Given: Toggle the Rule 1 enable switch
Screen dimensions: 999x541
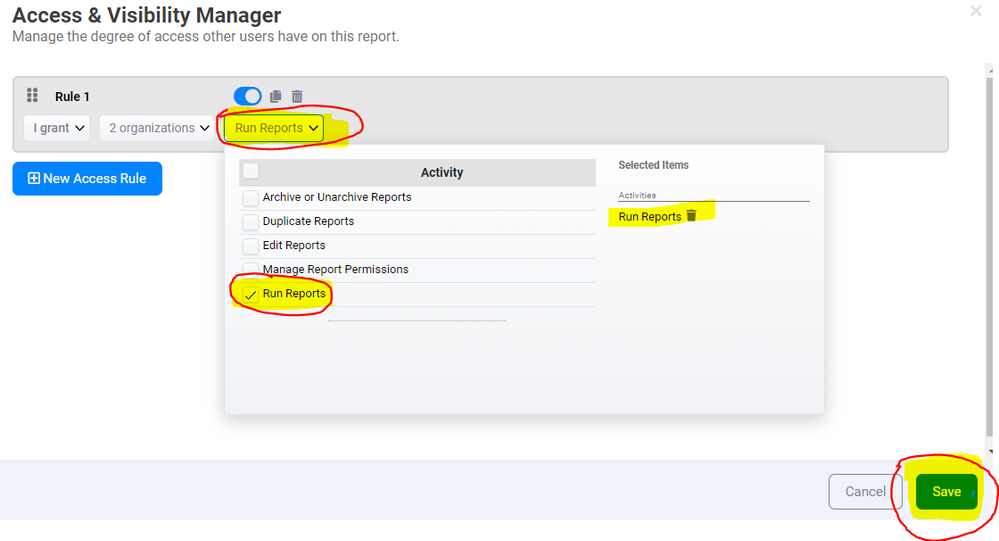Looking at the screenshot, I should tap(247, 96).
